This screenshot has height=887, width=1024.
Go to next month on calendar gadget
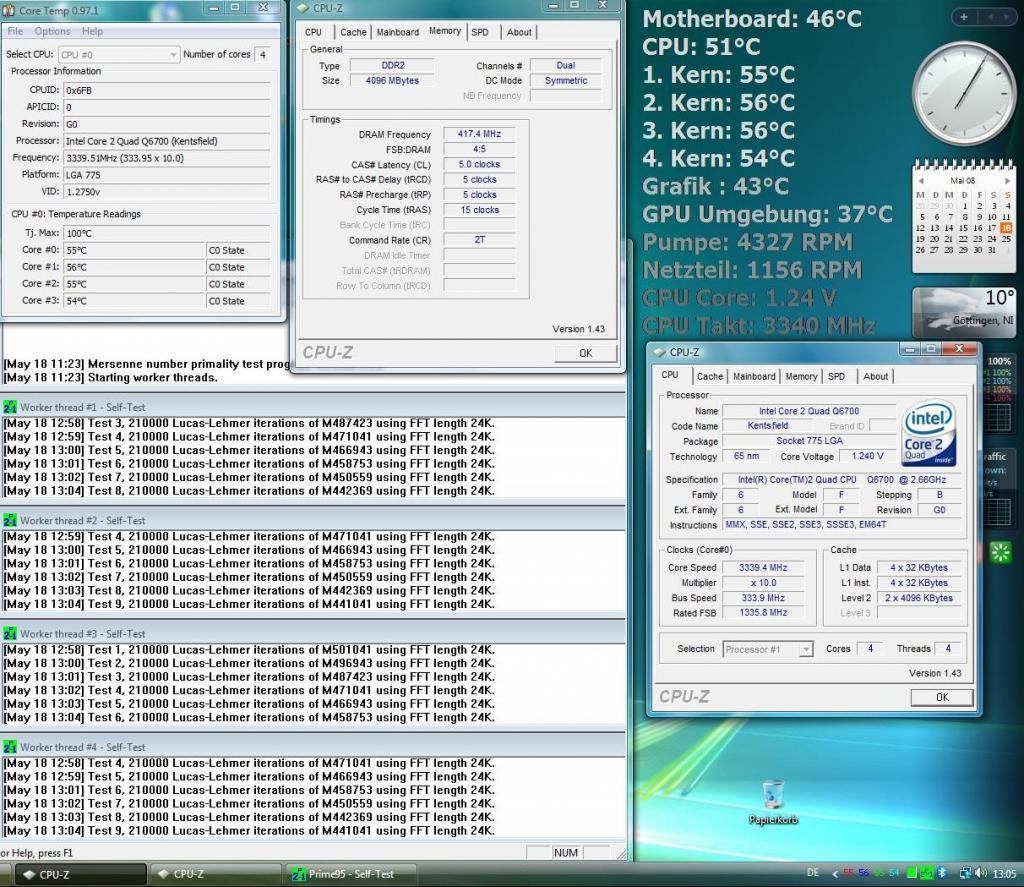pos(1007,181)
